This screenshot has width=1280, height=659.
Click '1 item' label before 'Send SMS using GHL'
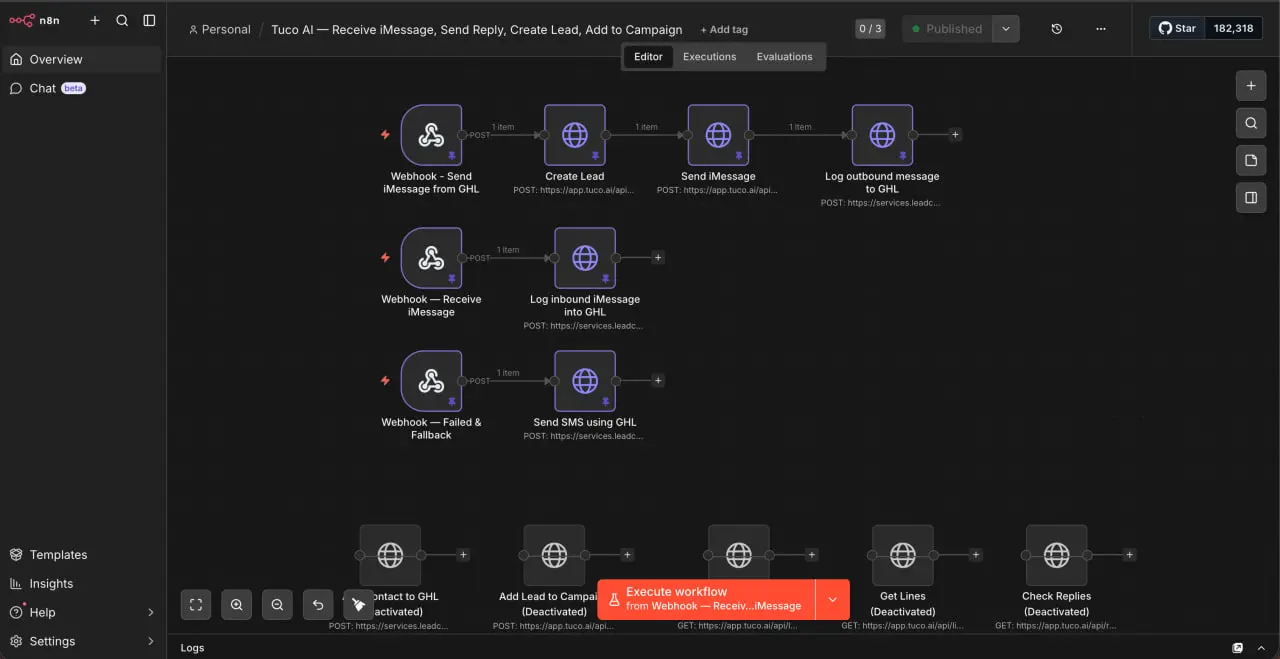click(508, 373)
